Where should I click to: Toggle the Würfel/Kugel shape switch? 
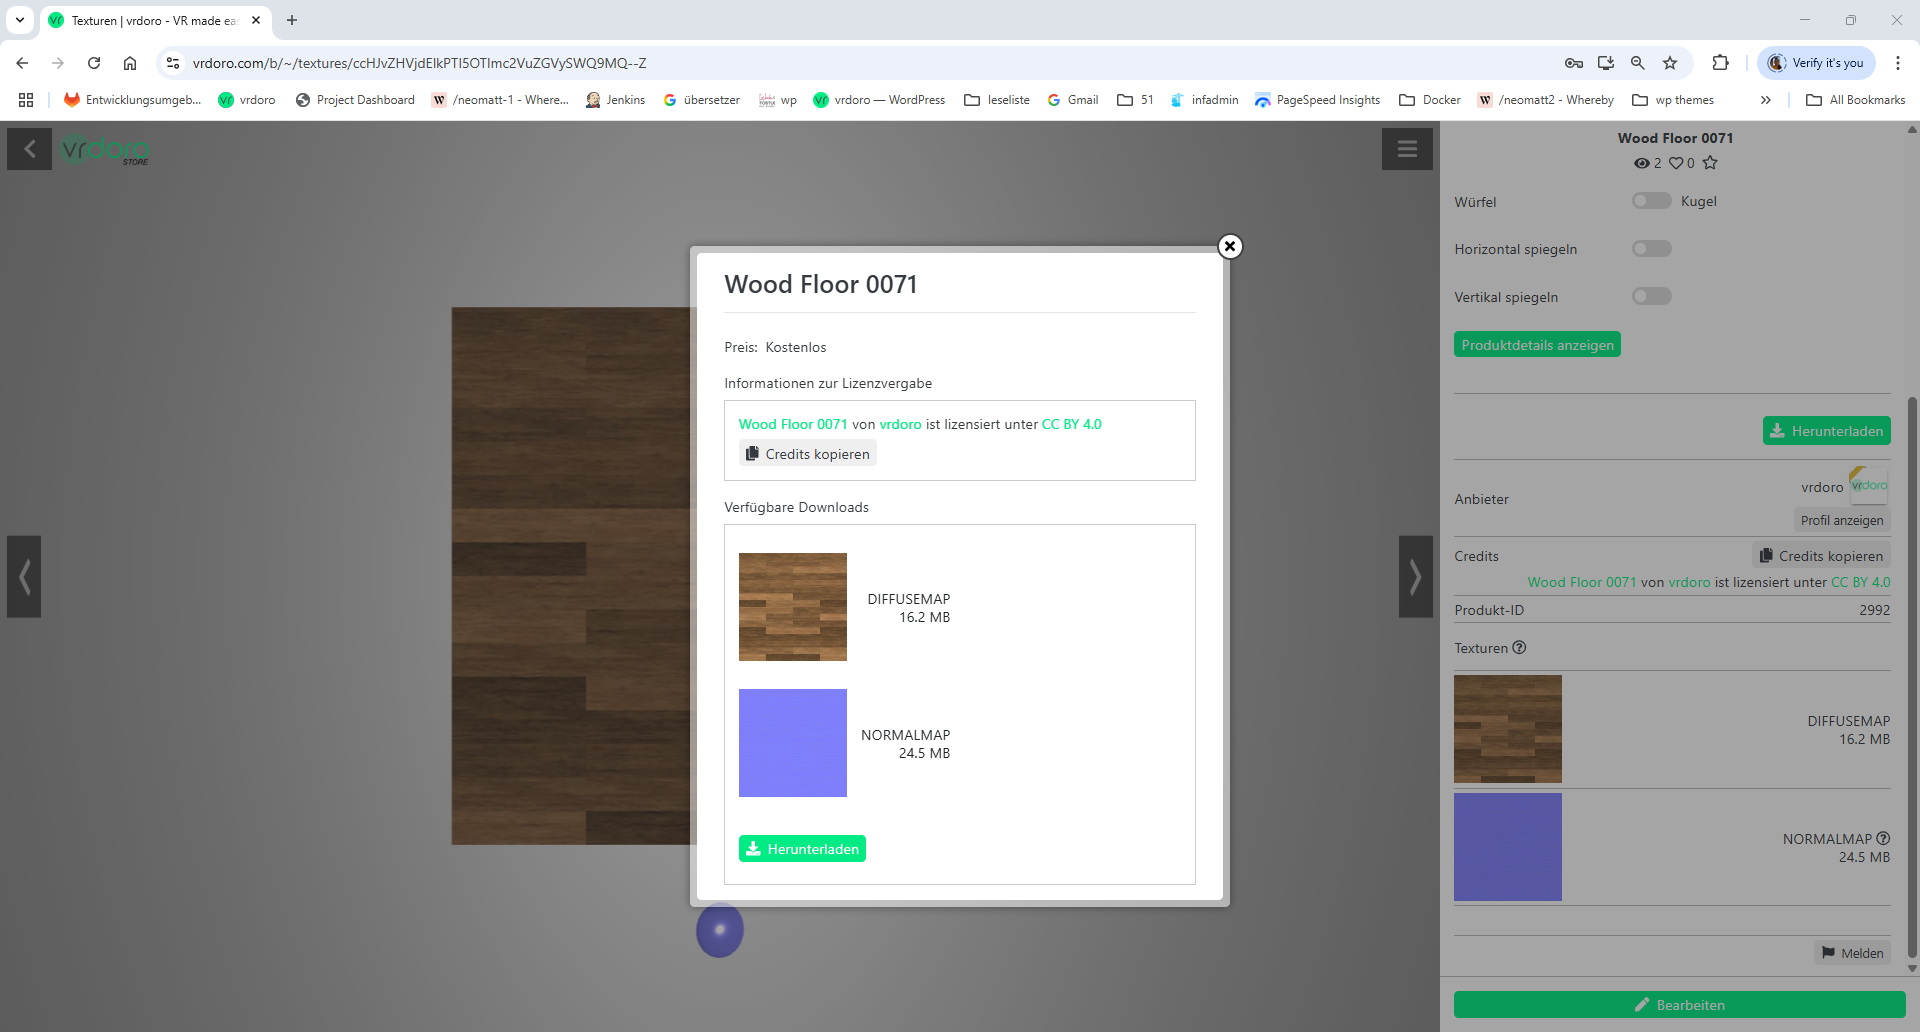click(1651, 201)
